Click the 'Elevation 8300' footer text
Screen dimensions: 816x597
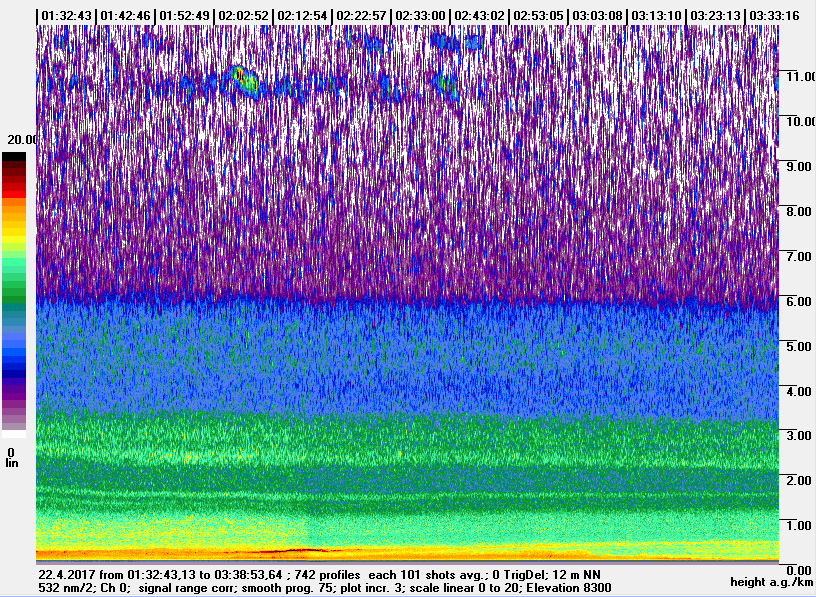569,588
